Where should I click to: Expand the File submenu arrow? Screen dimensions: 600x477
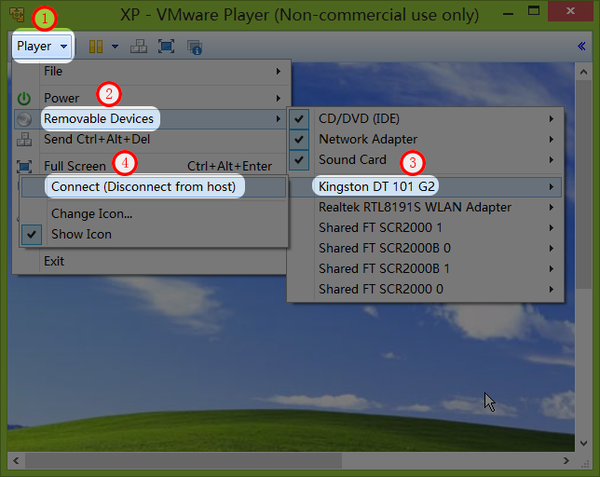[x=279, y=72]
